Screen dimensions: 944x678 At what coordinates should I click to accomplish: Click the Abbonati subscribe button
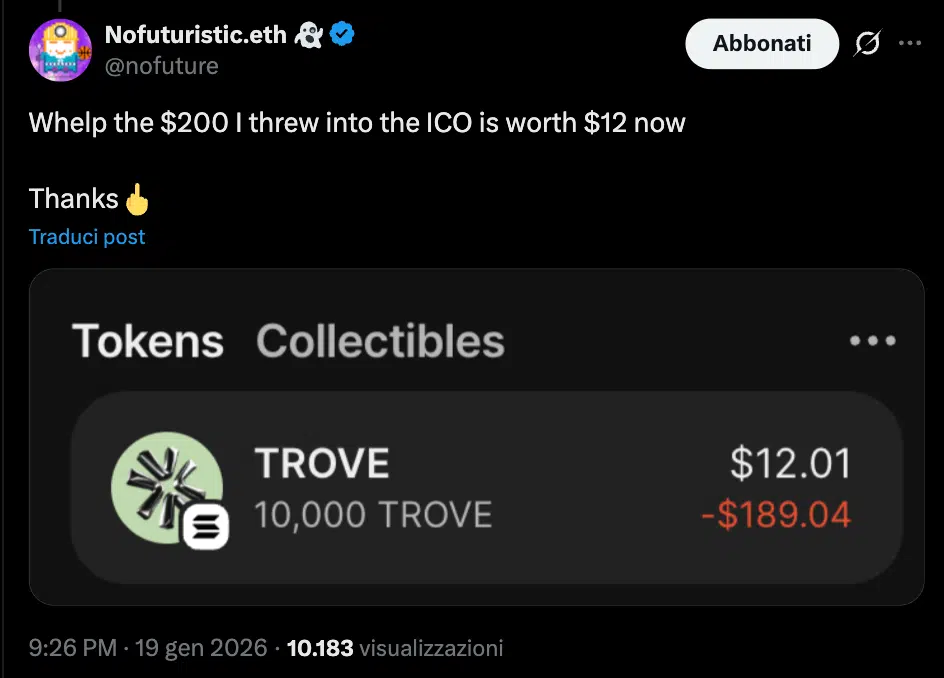[762, 44]
